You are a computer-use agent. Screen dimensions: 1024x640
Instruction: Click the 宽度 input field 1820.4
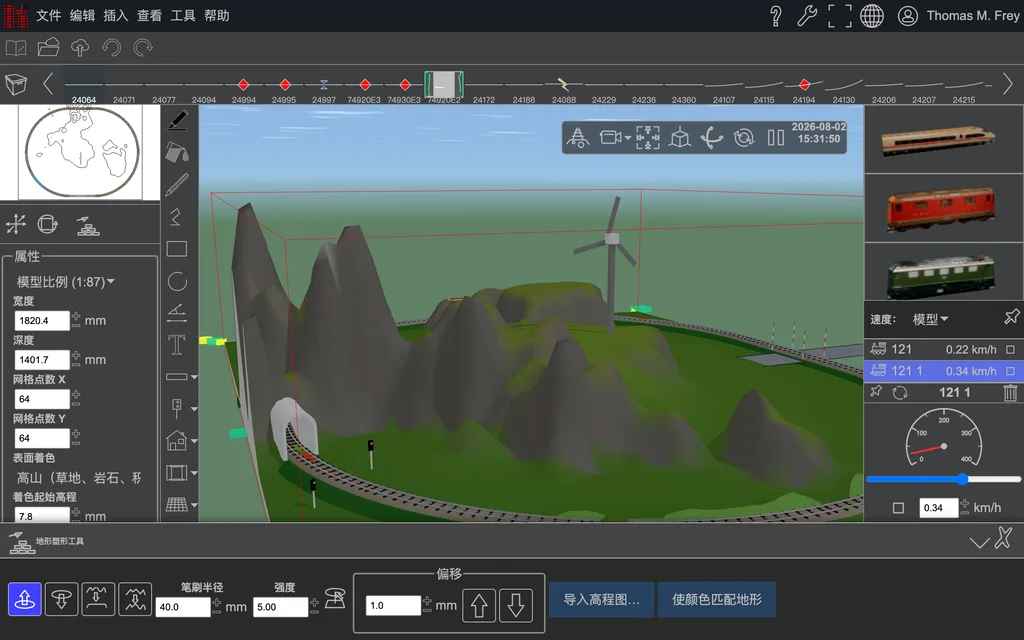(42, 321)
